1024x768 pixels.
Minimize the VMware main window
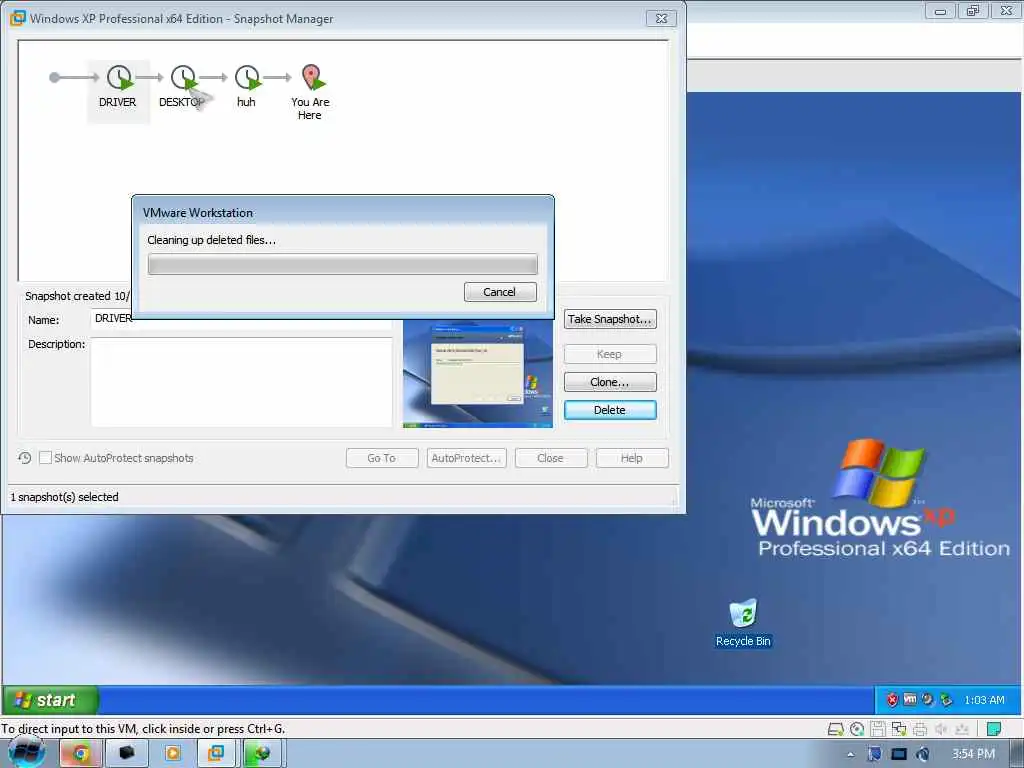point(940,10)
